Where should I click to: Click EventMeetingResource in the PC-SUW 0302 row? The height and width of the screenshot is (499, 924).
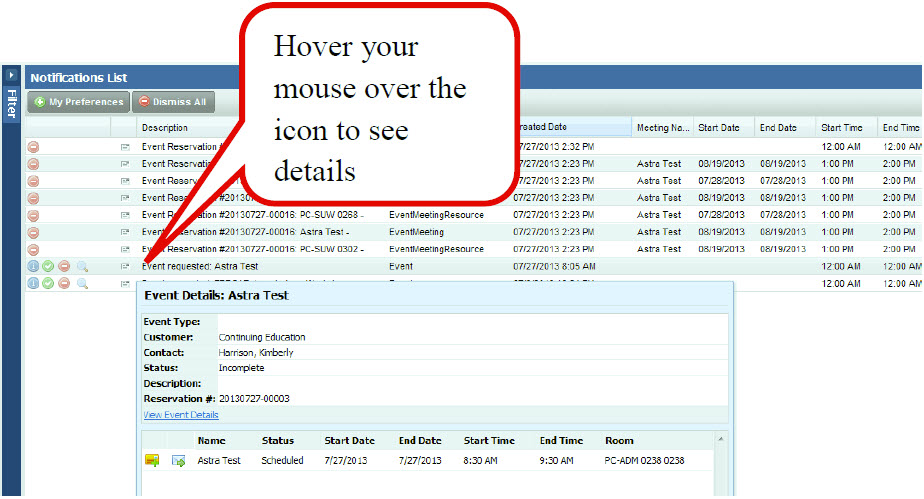(x=436, y=249)
